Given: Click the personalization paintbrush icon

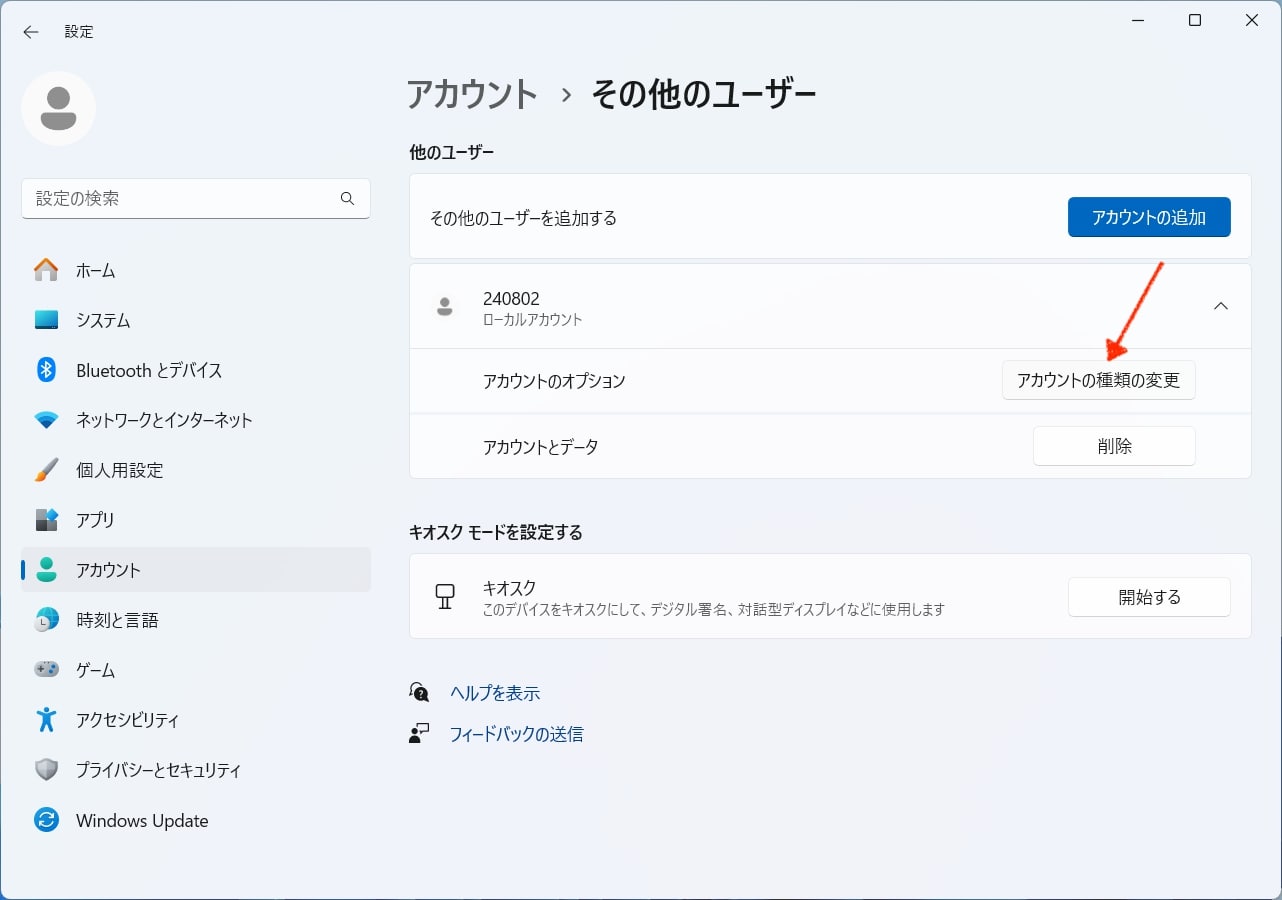Looking at the screenshot, I should pyautogui.click(x=46, y=470).
